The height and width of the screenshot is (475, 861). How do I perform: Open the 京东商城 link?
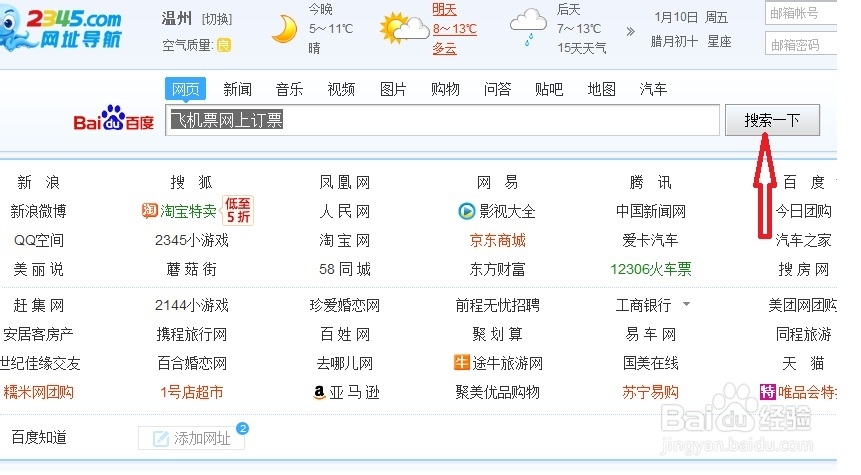(497, 240)
